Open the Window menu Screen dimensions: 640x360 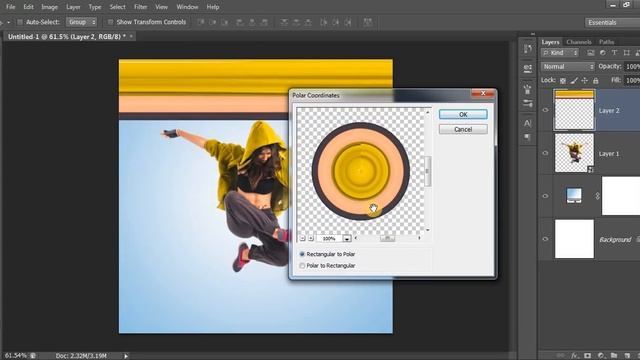187,7
